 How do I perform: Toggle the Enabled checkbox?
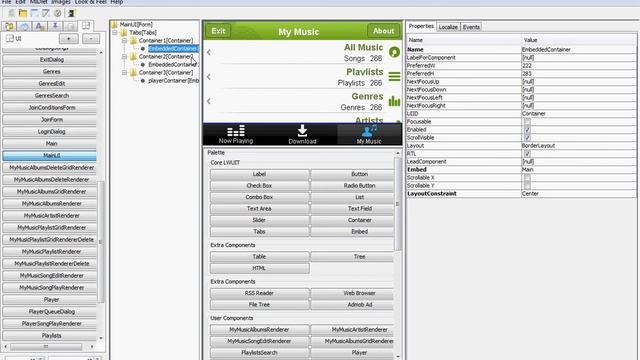[x=527, y=130]
